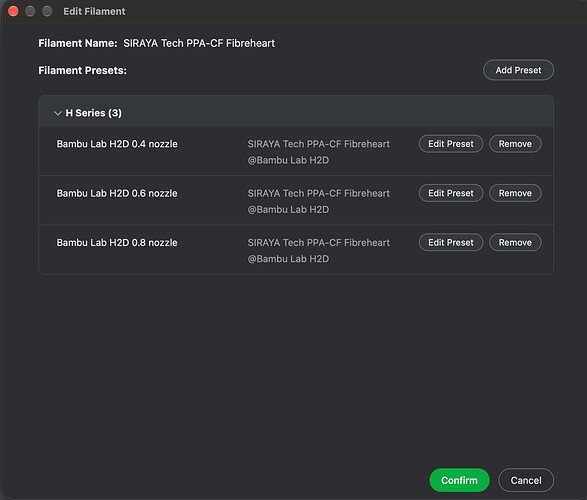Confirm the filament changes
Viewport: 587px width, 500px height.
459,480
